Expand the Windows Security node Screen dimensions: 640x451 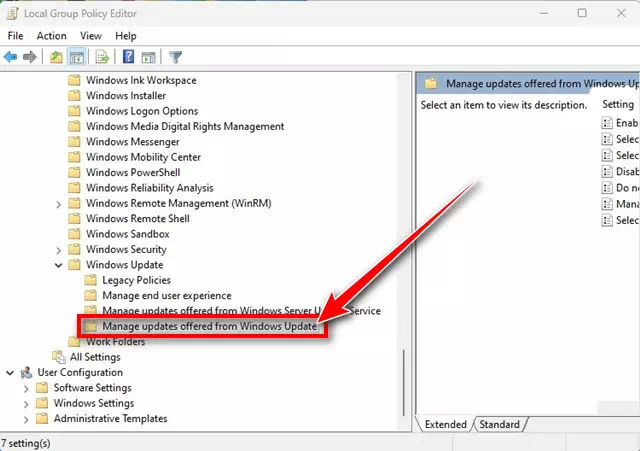click(58, 250)
